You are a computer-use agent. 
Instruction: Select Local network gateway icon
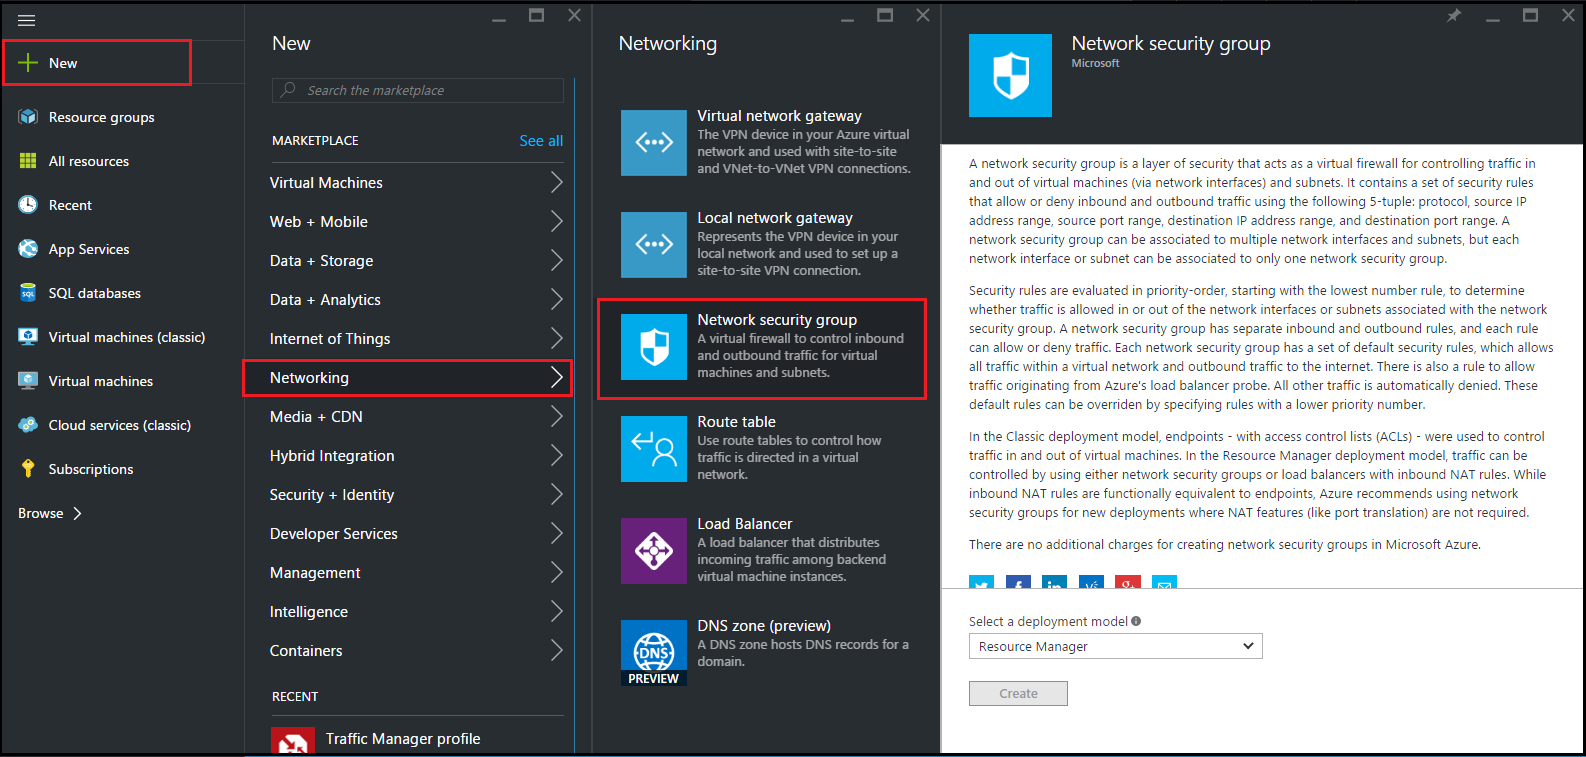tap(654, 245)
